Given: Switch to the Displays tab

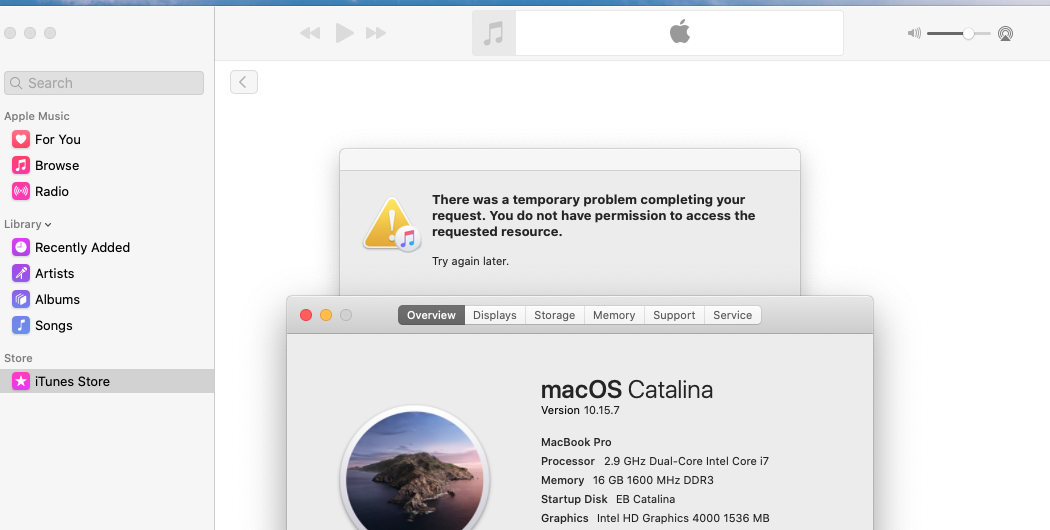Looking at the screenshot, I should click(x=495, y=315).
